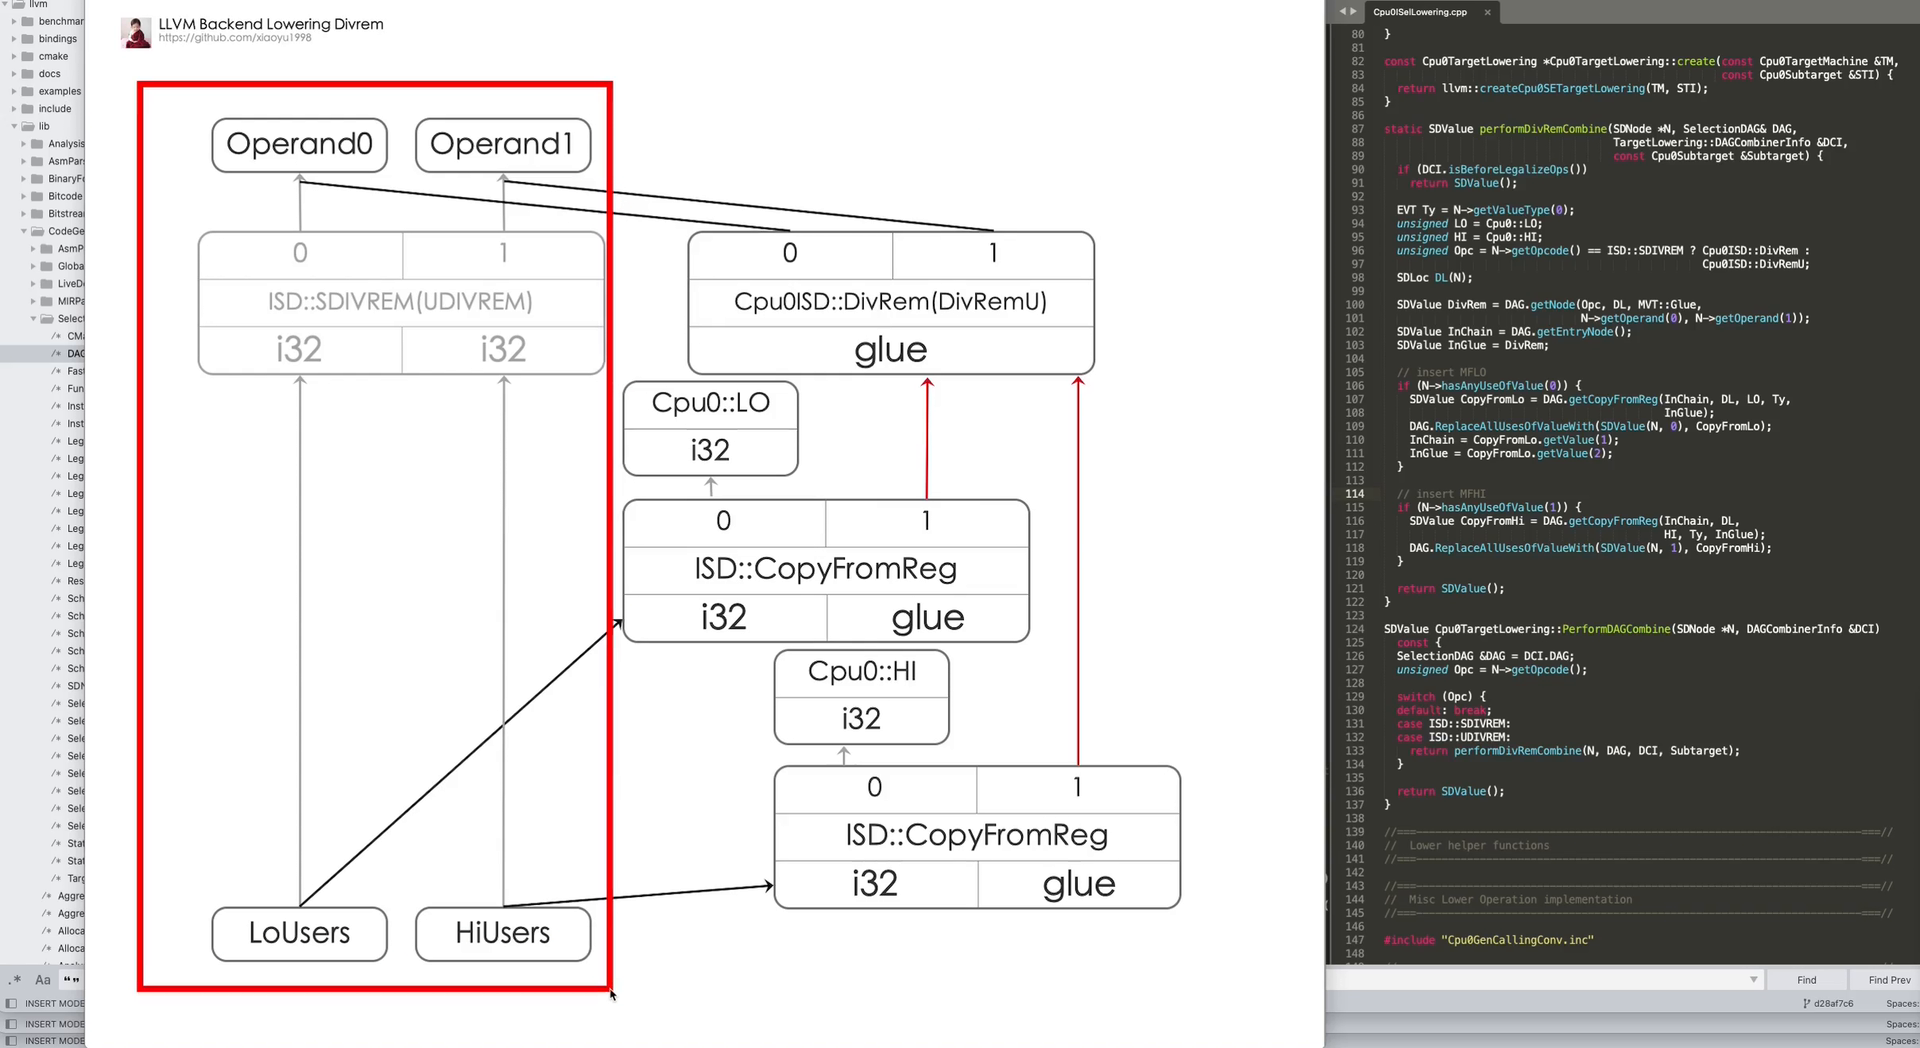Select the CM file in sidebar
The image size is (1920, 1048).
(67, 336)
